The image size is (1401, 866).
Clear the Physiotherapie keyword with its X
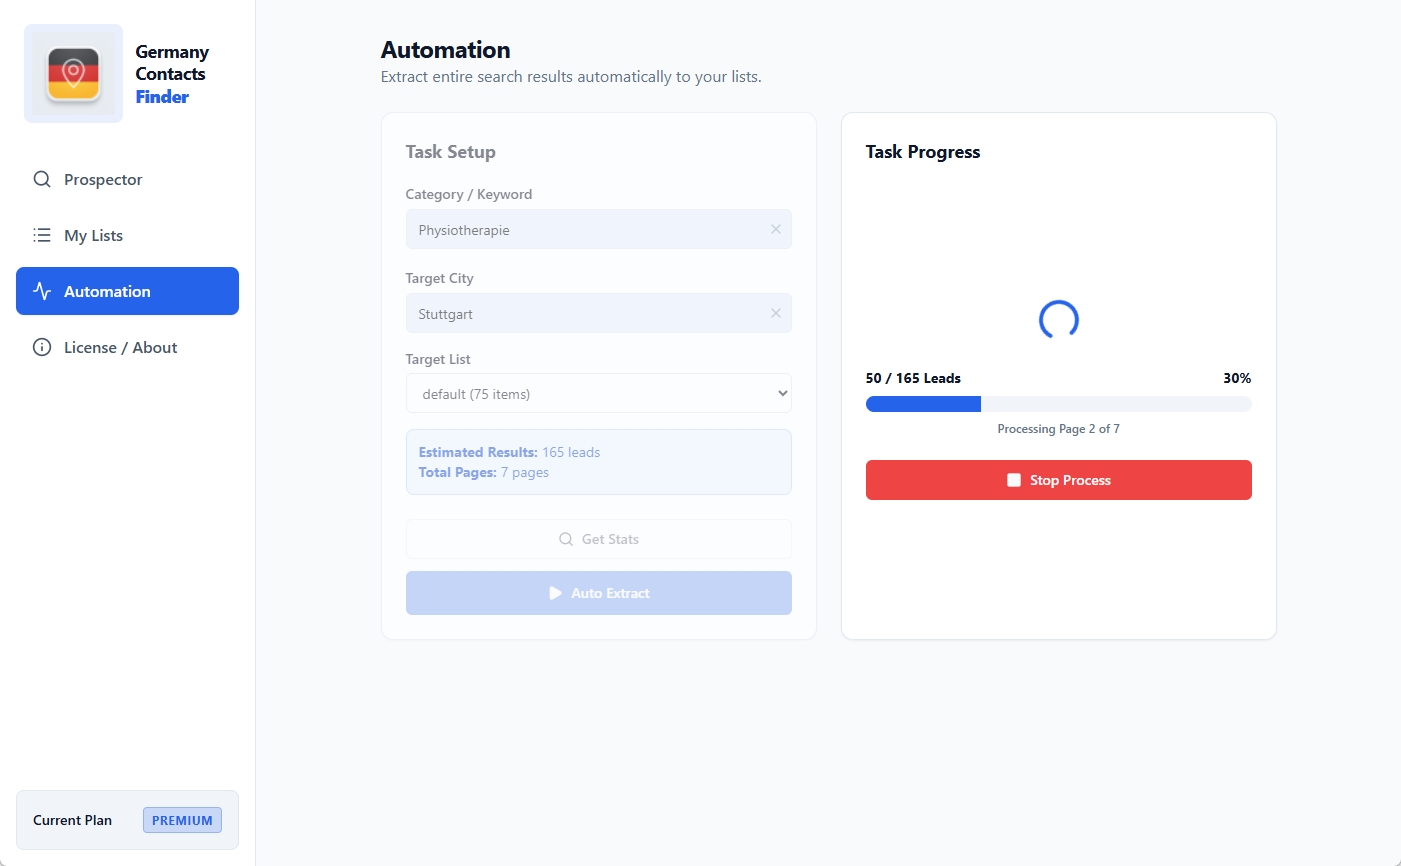776,229
